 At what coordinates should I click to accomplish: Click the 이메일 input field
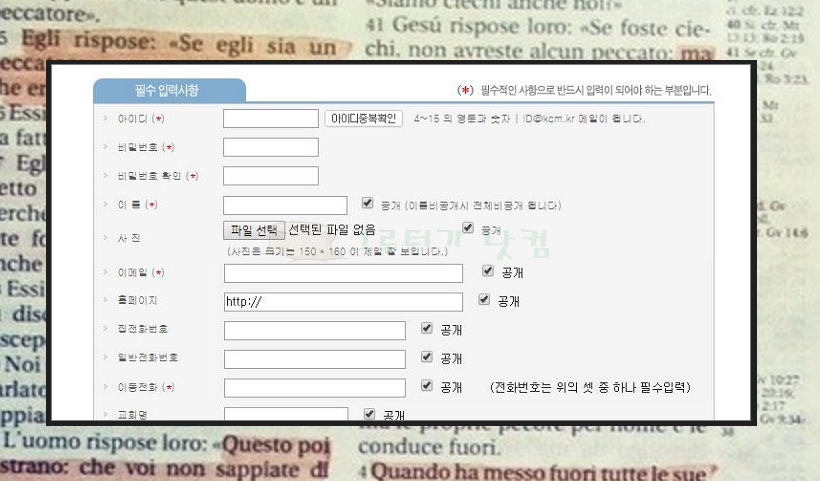tap(343, 273)
